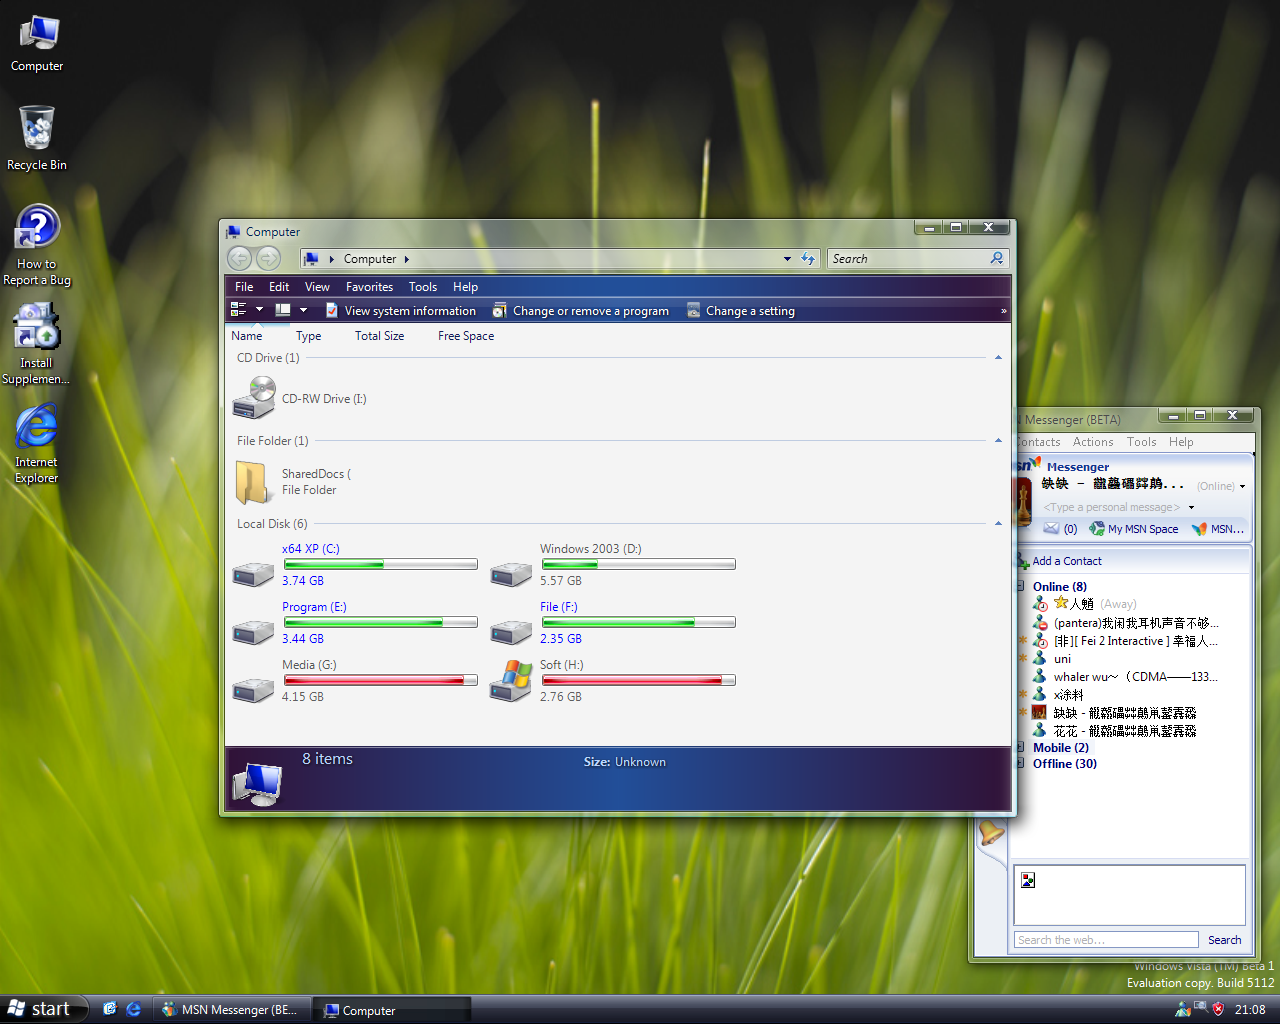The width and height of the screenshot is (1280, 1024).
Task: Open the MSN mail inbox (0) icon
Action: coord(1060,529)
